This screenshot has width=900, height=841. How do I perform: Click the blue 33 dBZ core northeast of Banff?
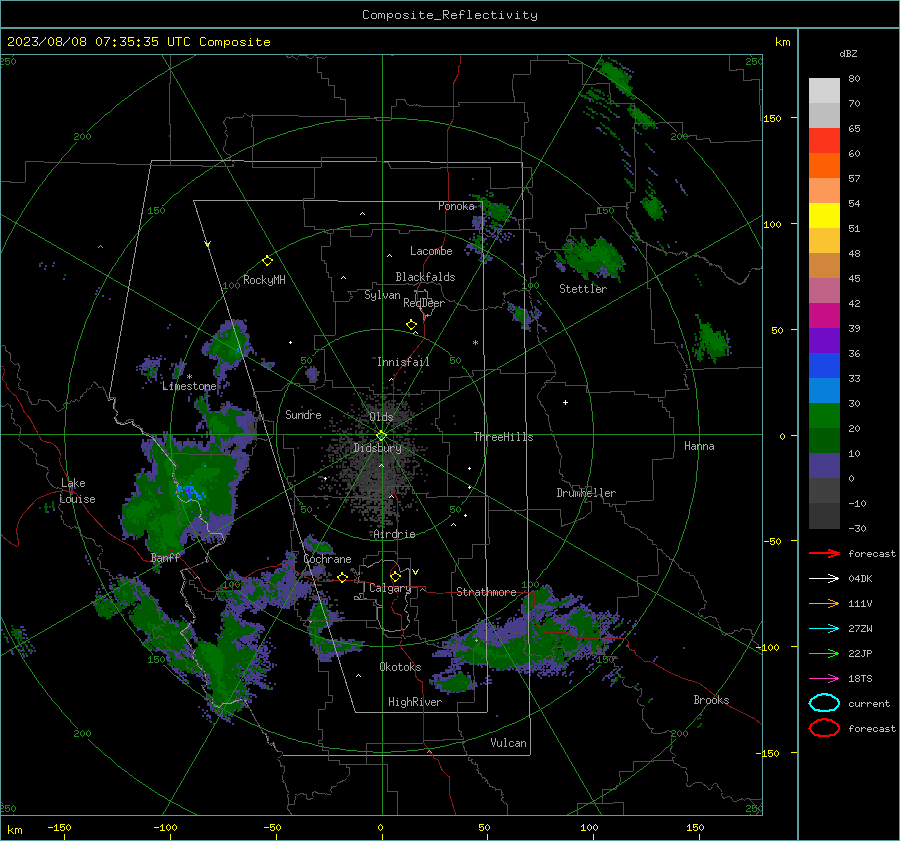pyautogui.click(x=189, y=492)
